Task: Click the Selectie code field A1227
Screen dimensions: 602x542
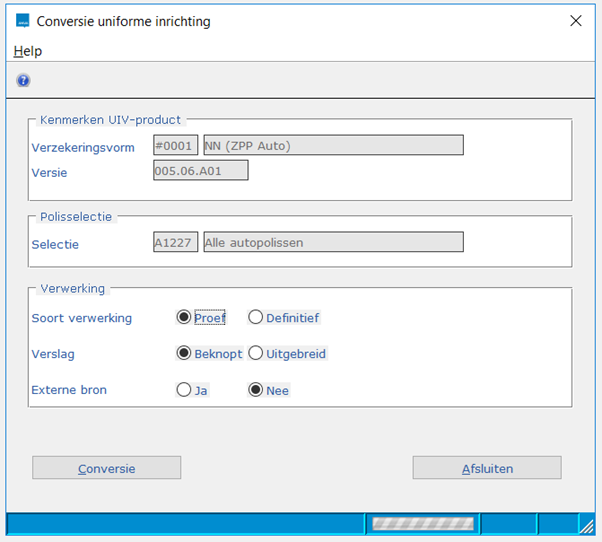Action: [175, 242]
